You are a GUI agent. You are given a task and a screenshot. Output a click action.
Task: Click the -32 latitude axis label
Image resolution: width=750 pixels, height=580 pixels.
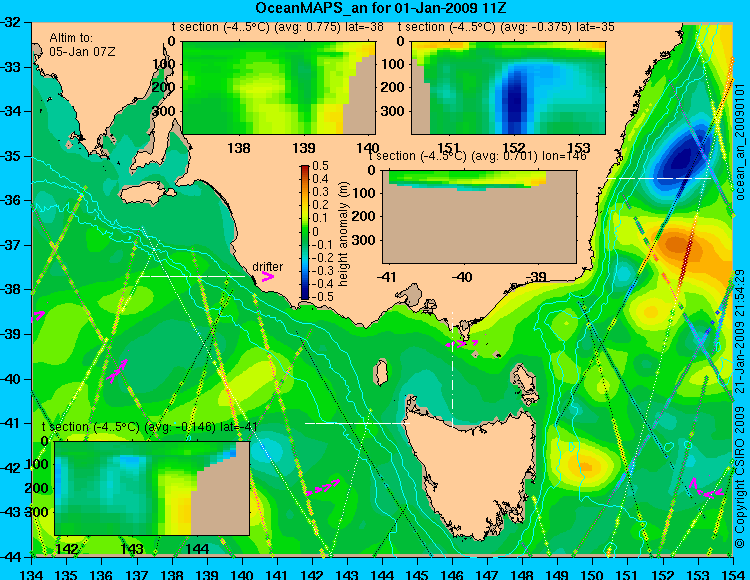[x=12, y=22]
